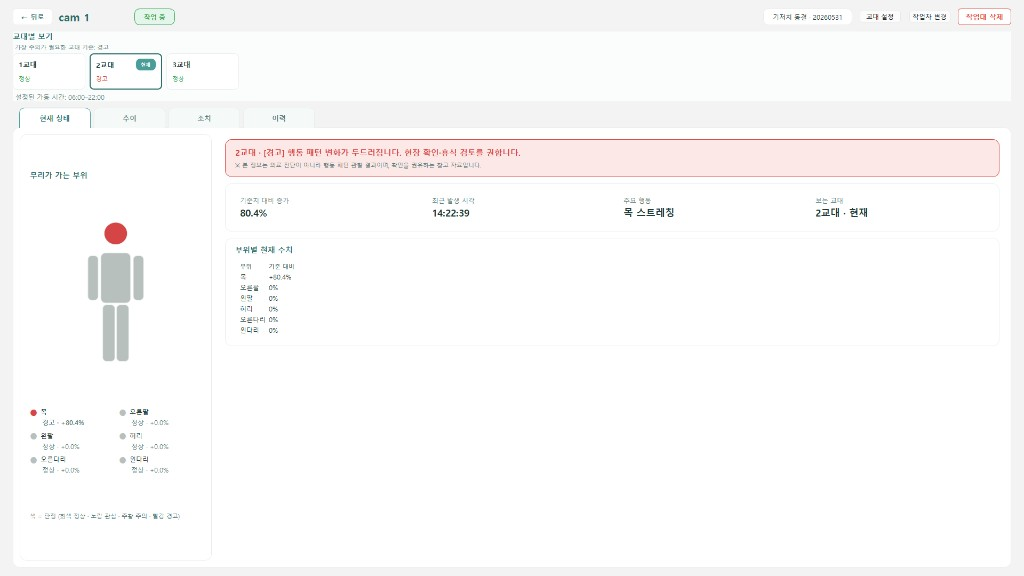Click the gray legend dot beside 왼다리
The height and width of the screenshot is (576, 1024).
click(123, 460)
